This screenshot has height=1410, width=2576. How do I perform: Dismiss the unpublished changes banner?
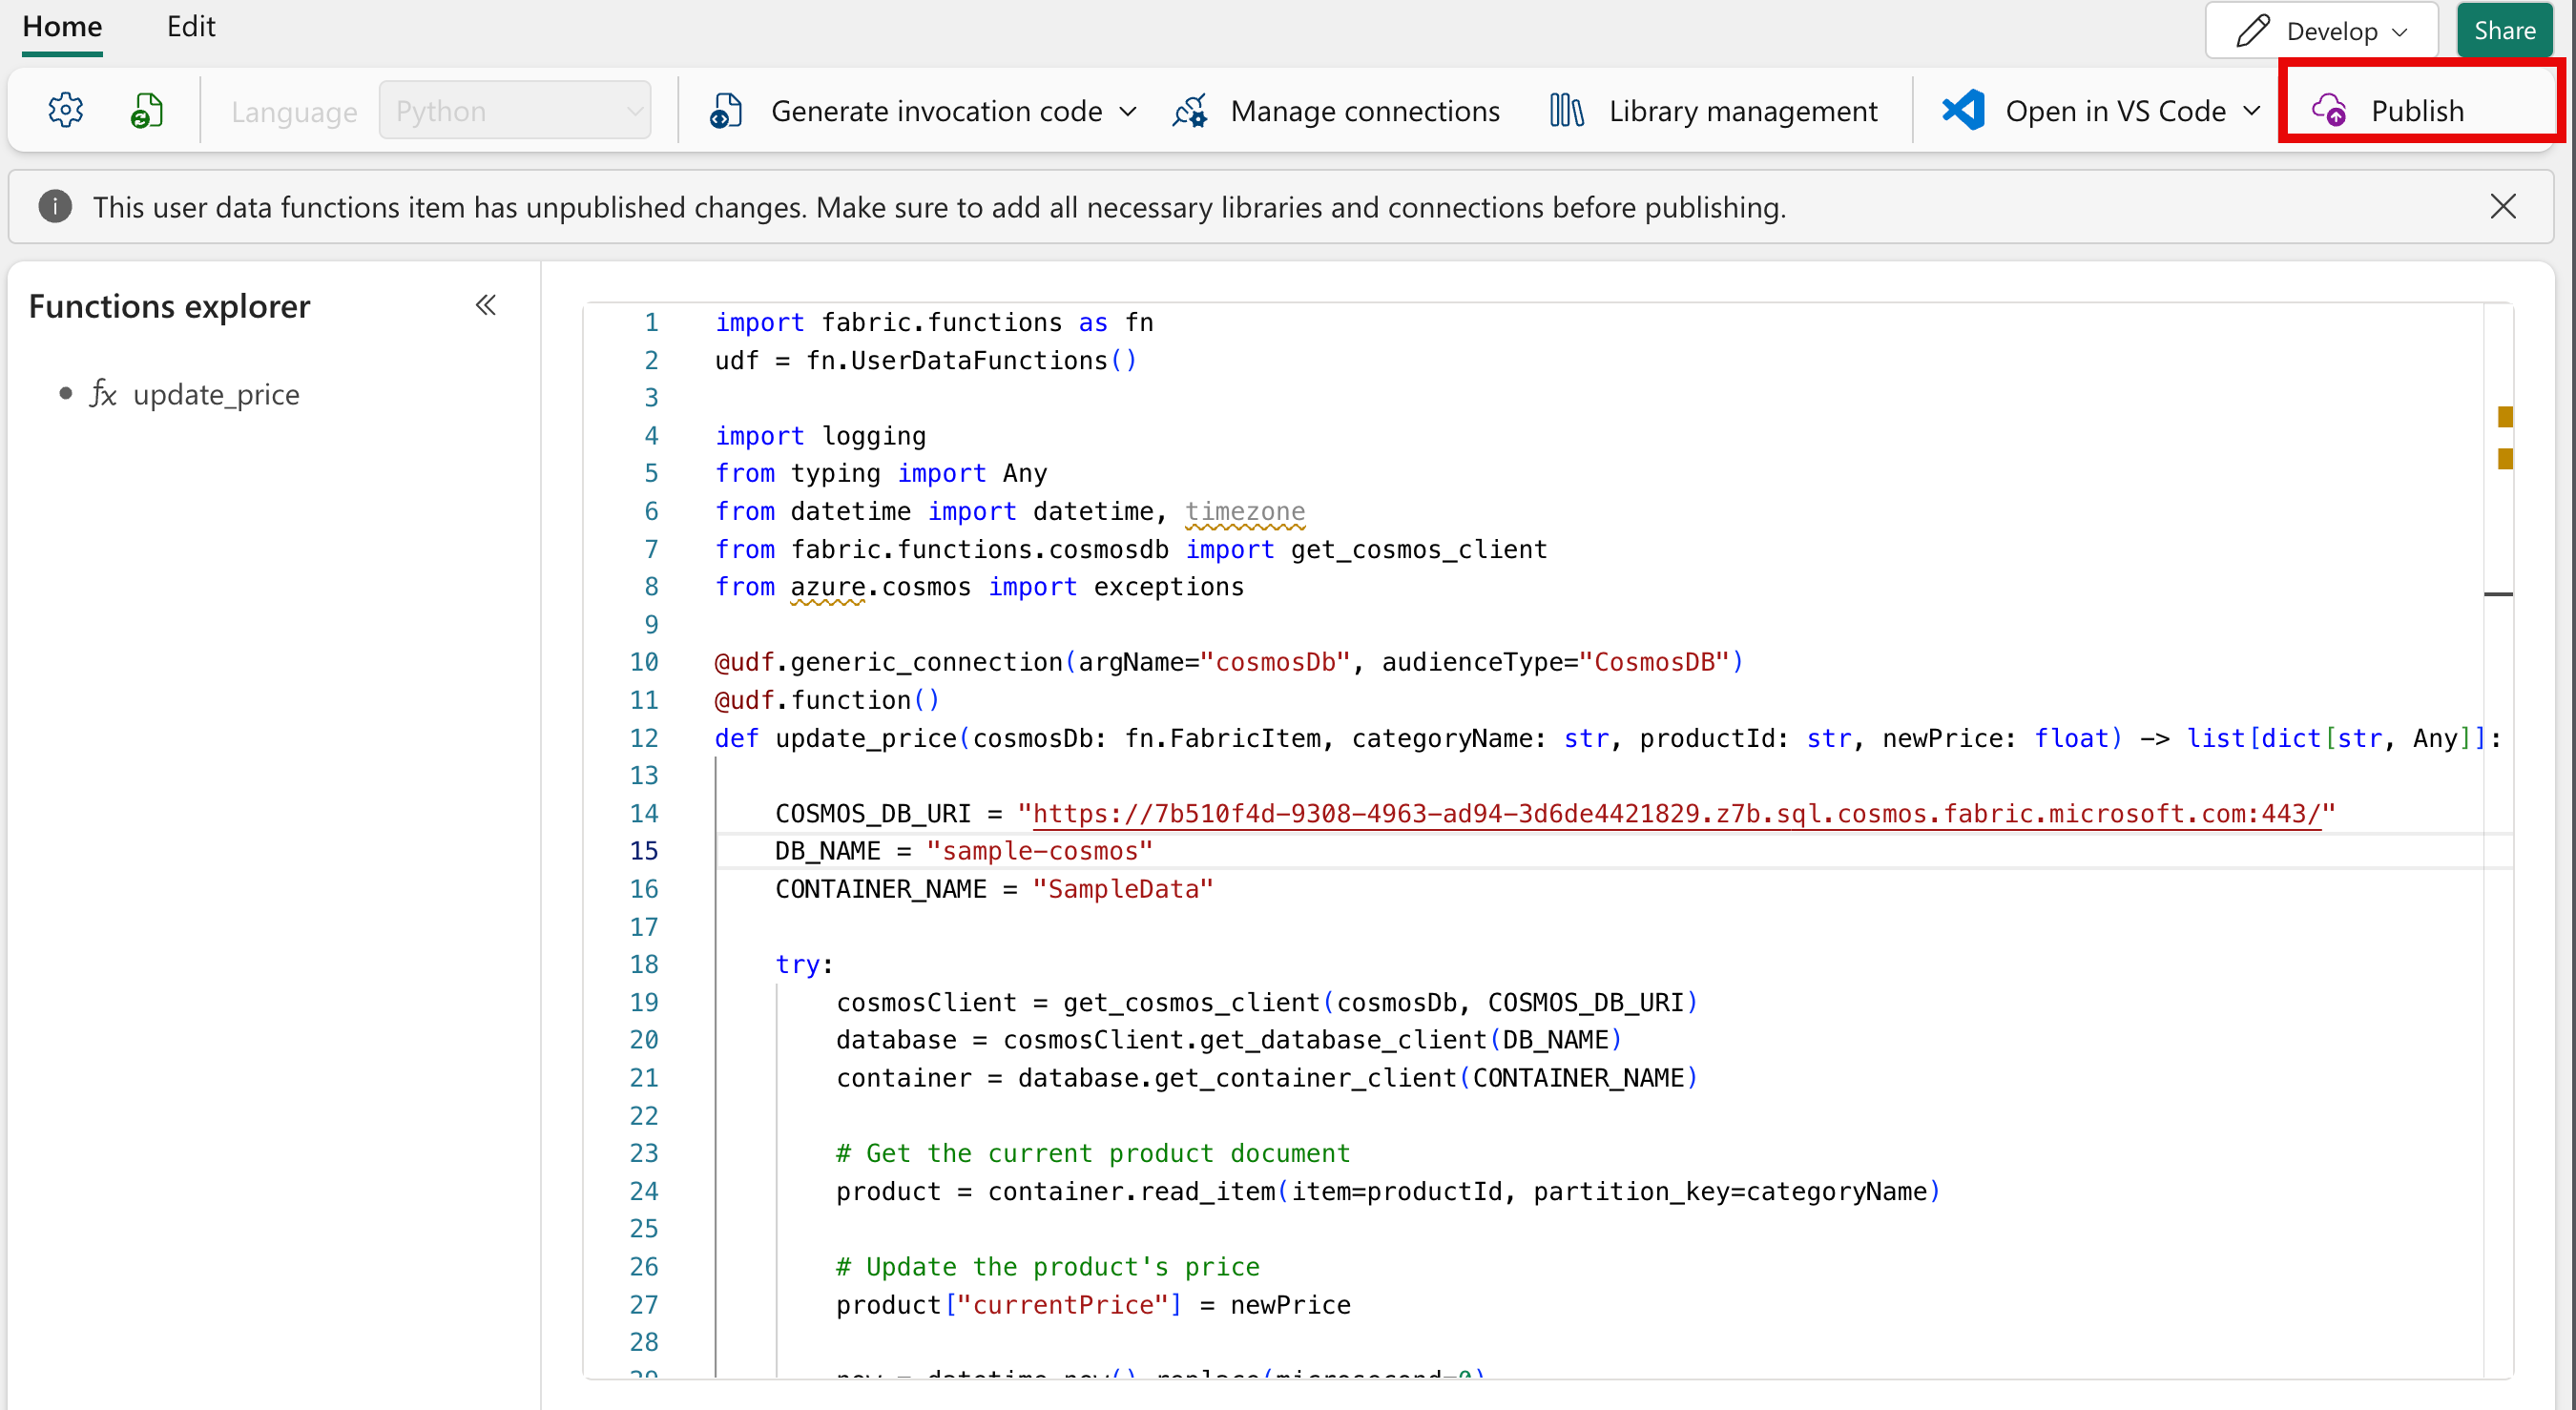[x=2503, y=206]
